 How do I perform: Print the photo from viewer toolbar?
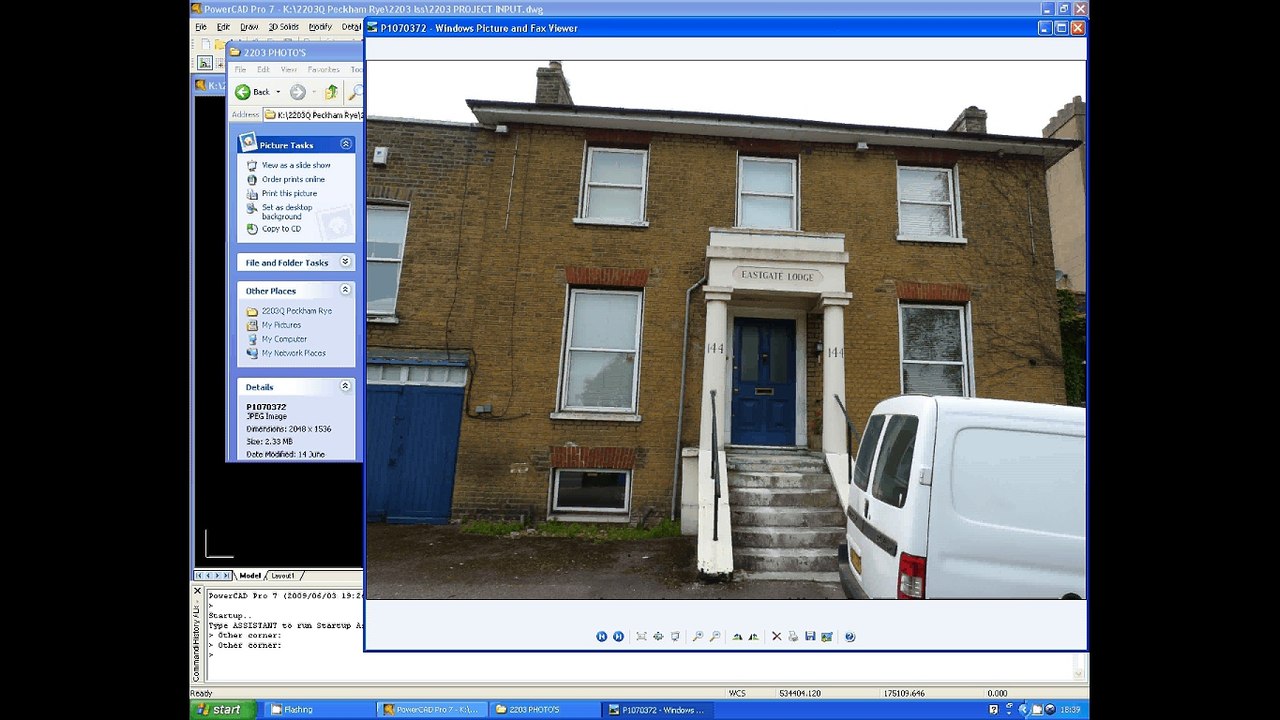click(793, 636)
